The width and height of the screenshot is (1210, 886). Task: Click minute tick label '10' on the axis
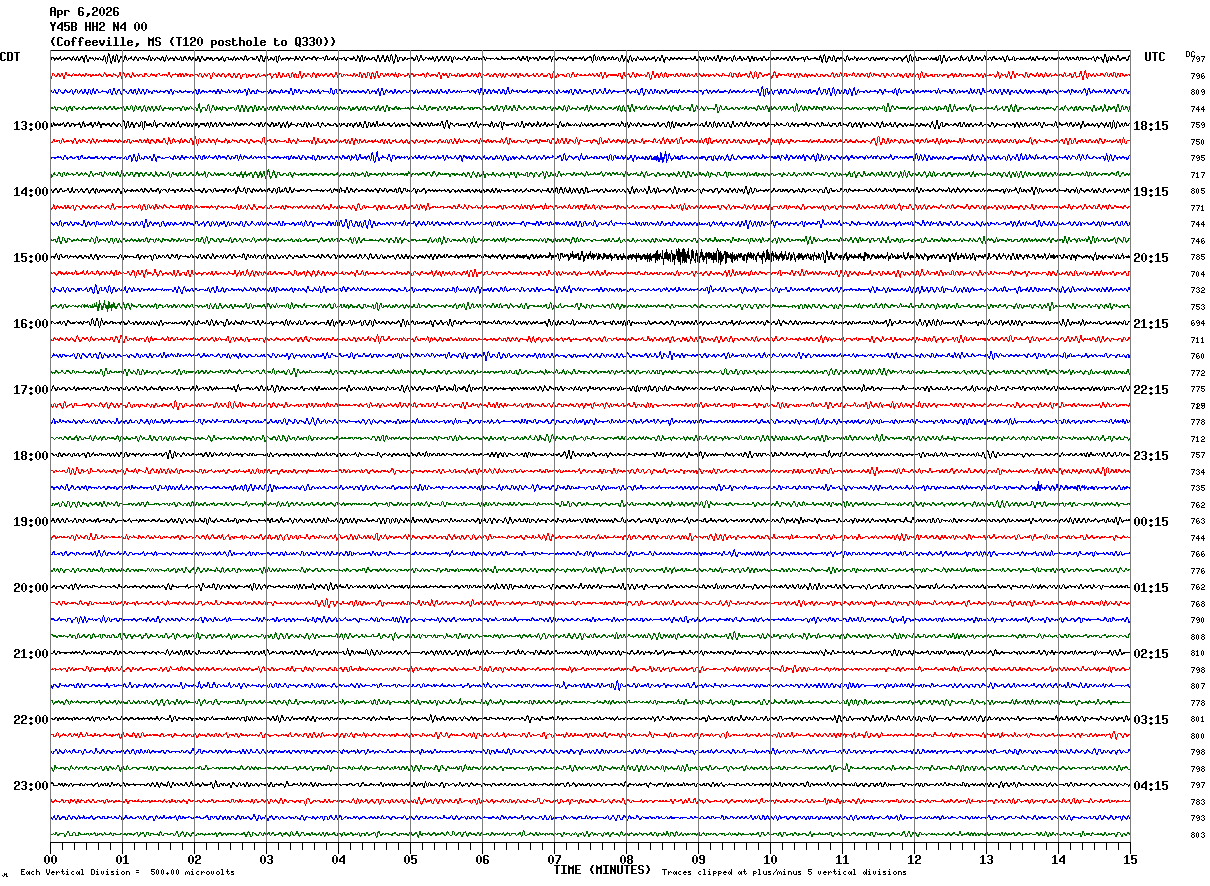(770, 860)
